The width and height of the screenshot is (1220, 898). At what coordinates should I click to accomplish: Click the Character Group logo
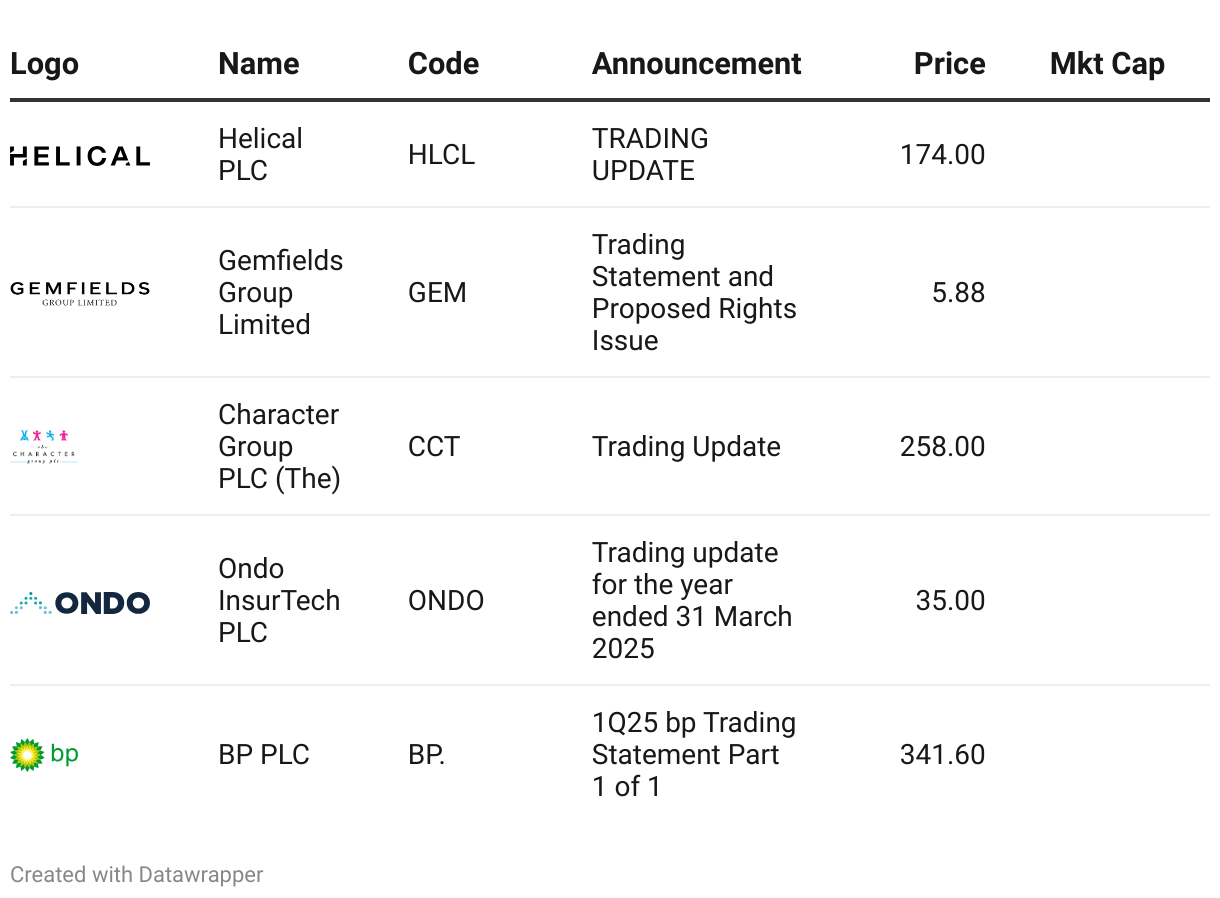(43, 446)
